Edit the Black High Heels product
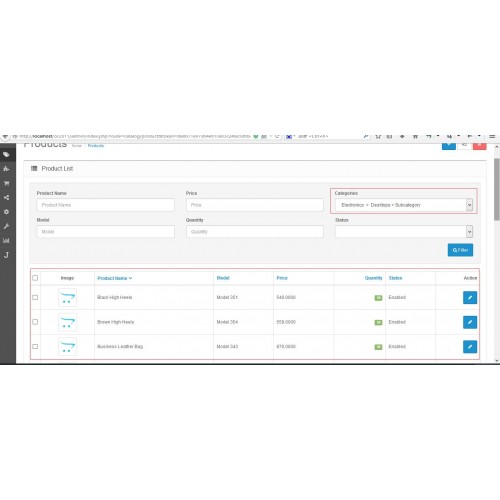This screenshot has width=500, height=500. [470, 298]
